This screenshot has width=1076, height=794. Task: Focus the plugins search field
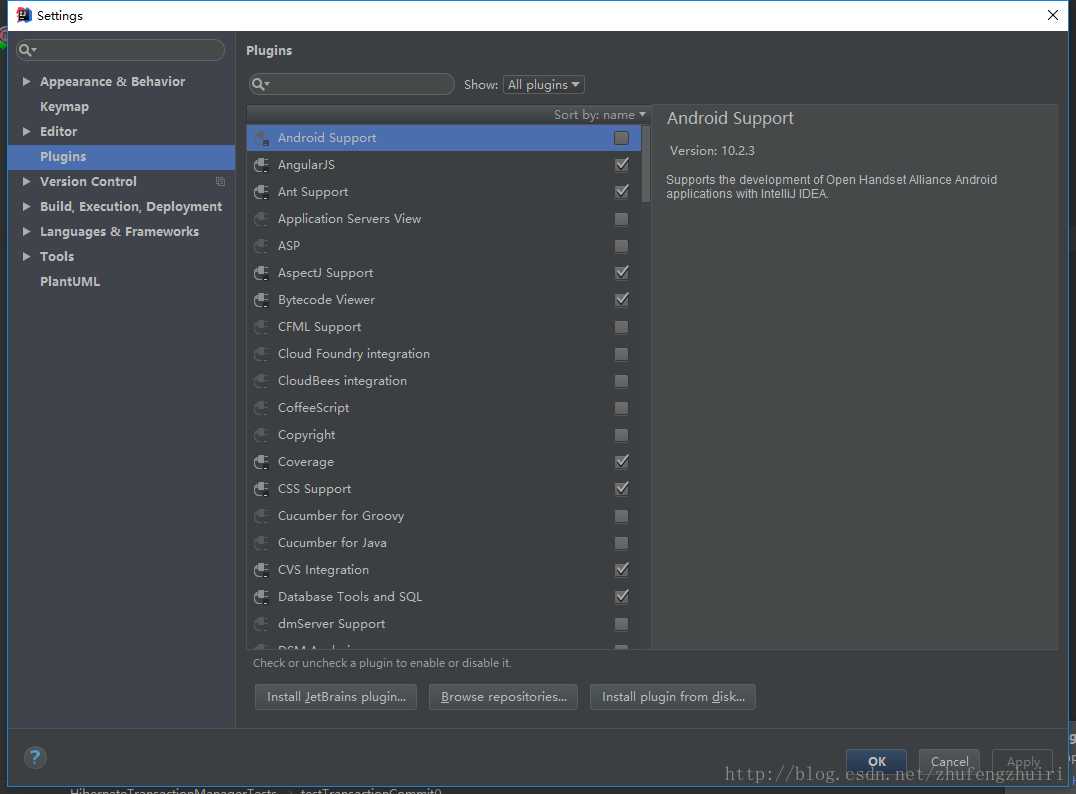(351, 84)
